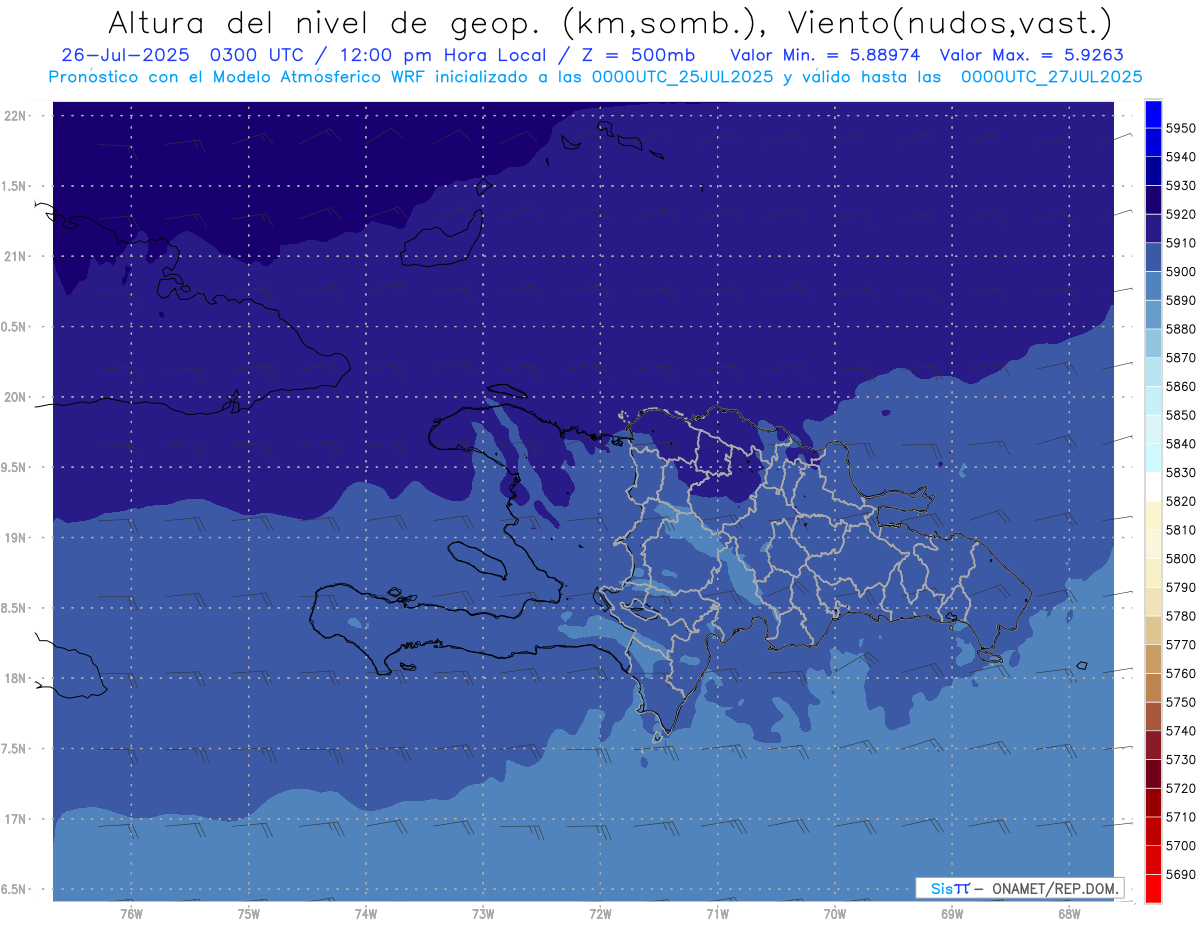Click the '71W' longitude label

tap(717, 914)
